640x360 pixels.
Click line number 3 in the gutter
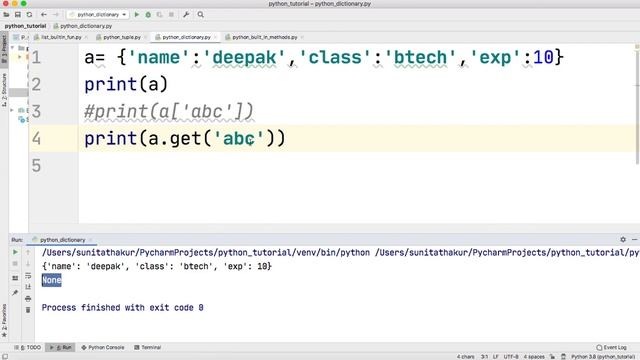(36, 111)
